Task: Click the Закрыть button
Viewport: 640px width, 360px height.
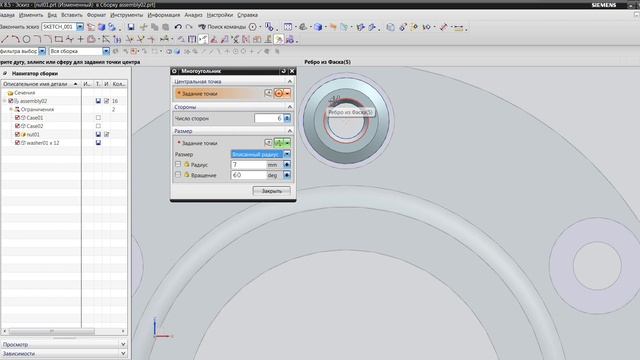Action: pos(271,191)
